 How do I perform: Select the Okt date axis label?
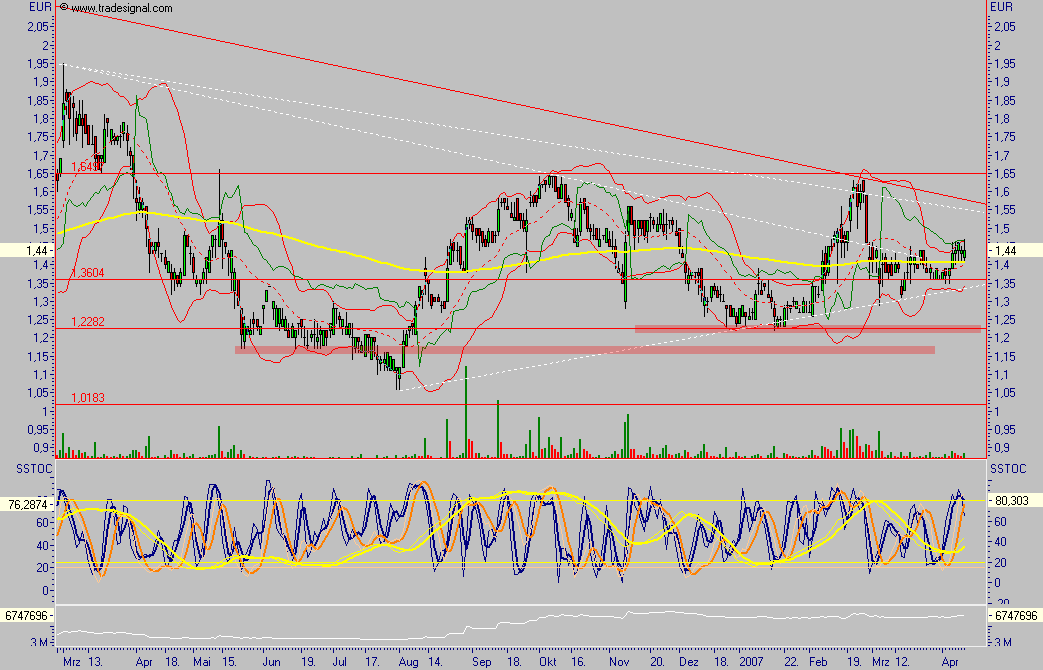[546, 661]
